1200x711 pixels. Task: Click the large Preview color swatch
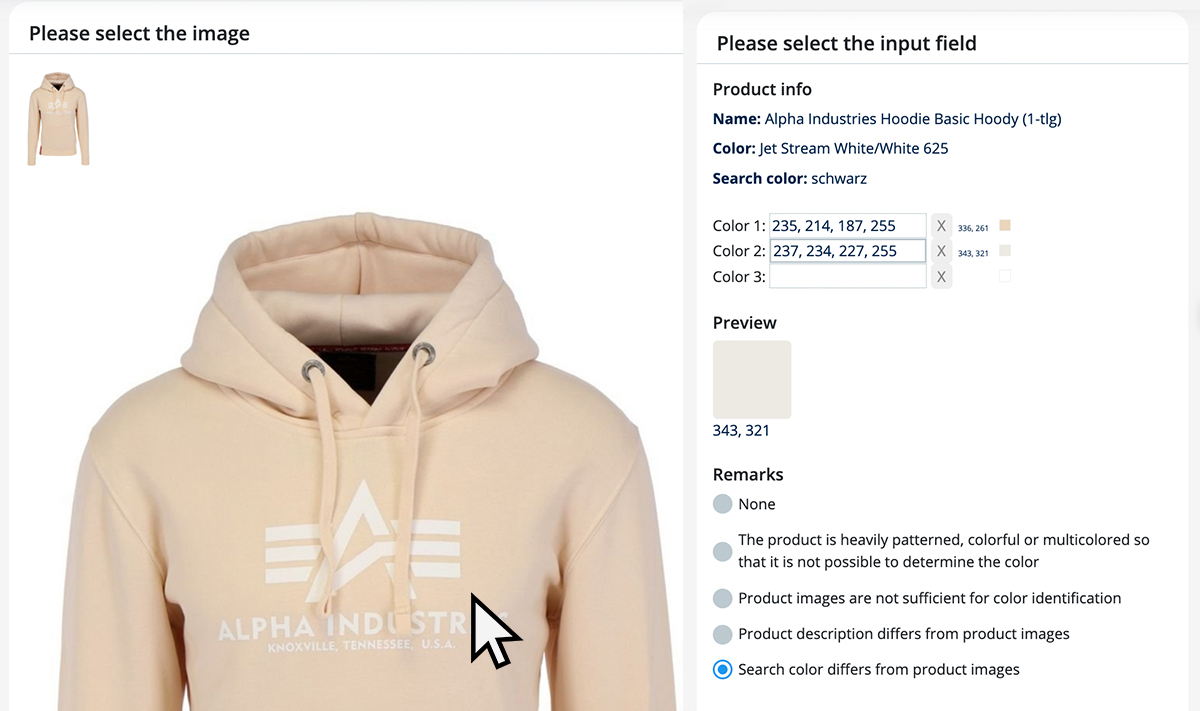click(x=752, y=379)
